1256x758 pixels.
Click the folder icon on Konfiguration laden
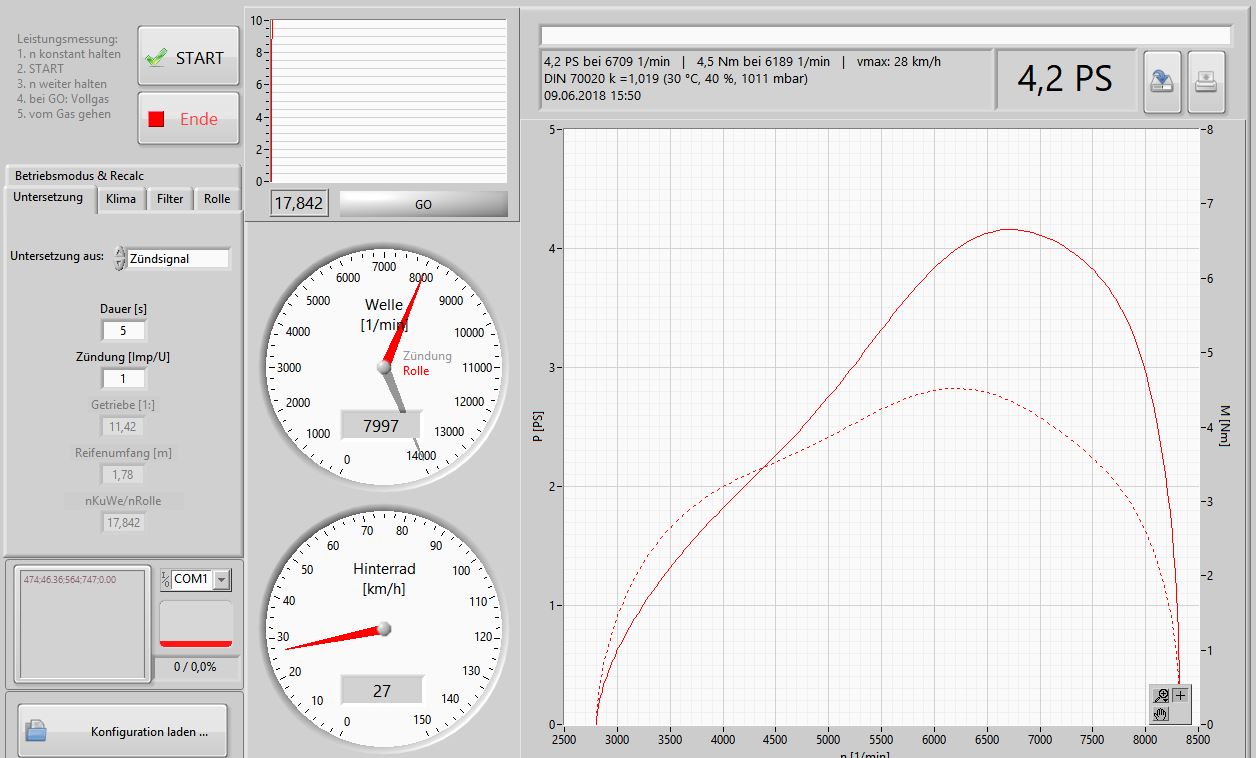[x=36, y=730]
